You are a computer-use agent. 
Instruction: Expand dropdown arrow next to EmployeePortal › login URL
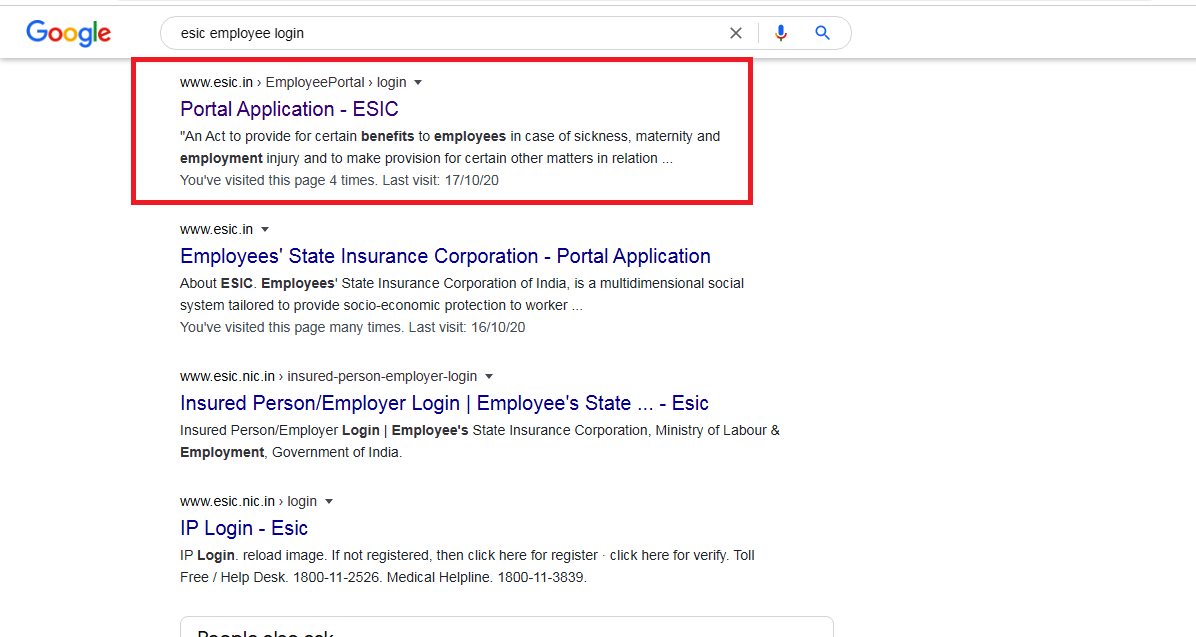[x=418, y=82]
